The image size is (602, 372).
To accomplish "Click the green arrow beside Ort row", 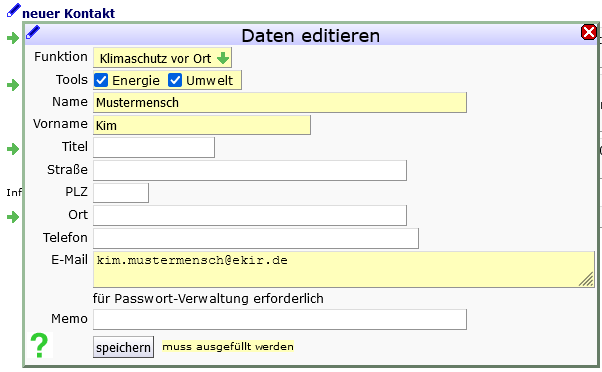I will click(13, 217).
